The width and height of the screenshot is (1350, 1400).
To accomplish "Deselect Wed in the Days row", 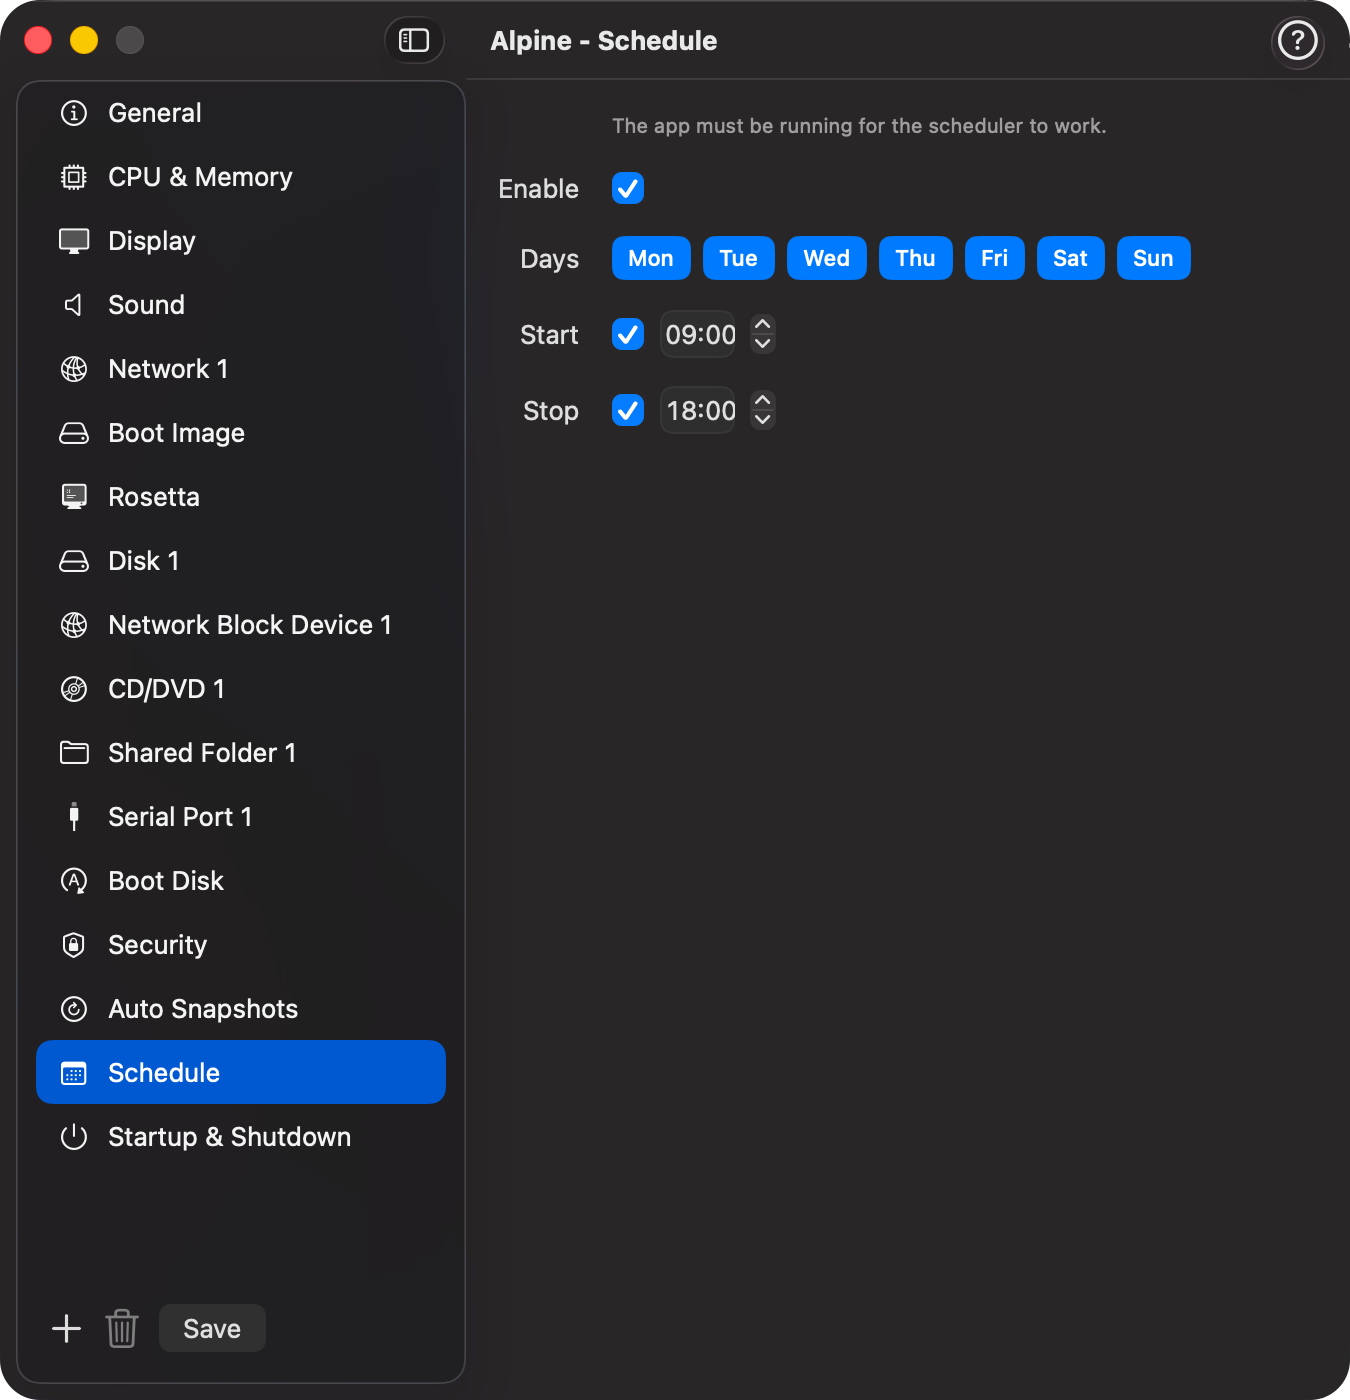I will [827, 258].
